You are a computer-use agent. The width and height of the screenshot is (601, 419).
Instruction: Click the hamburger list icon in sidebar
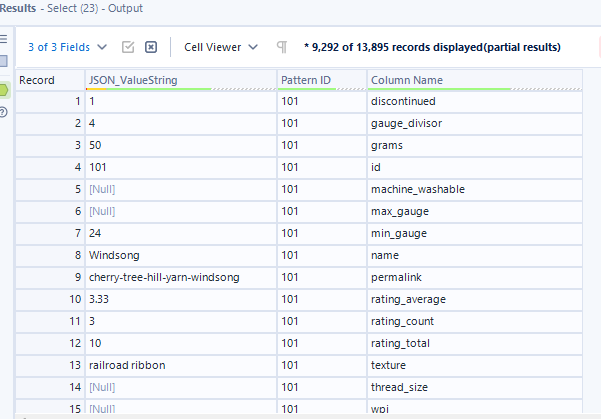4,39
